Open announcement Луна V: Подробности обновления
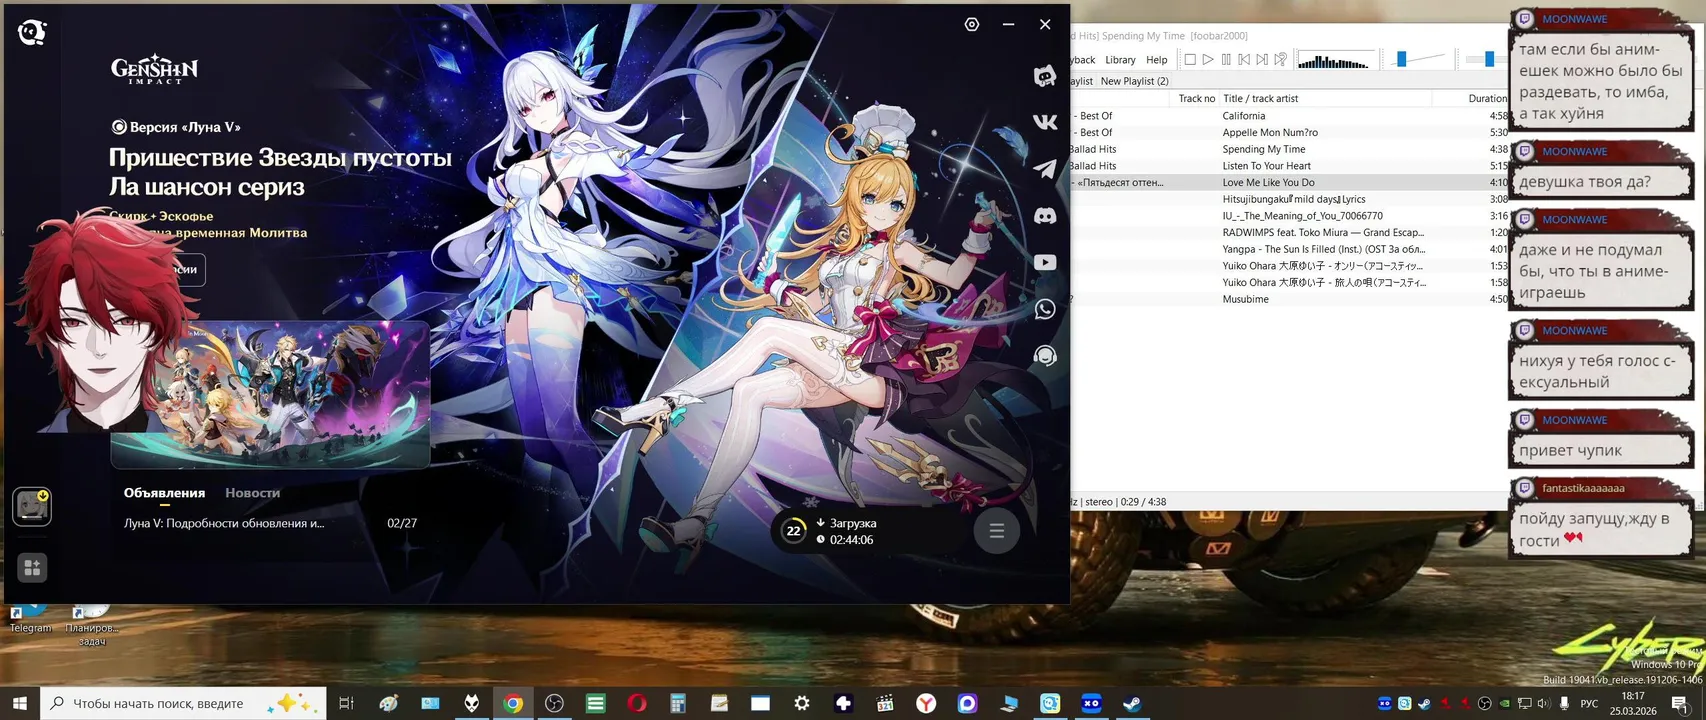The height and width of the screenshot is (720, 1706). (x=224, y=523)
